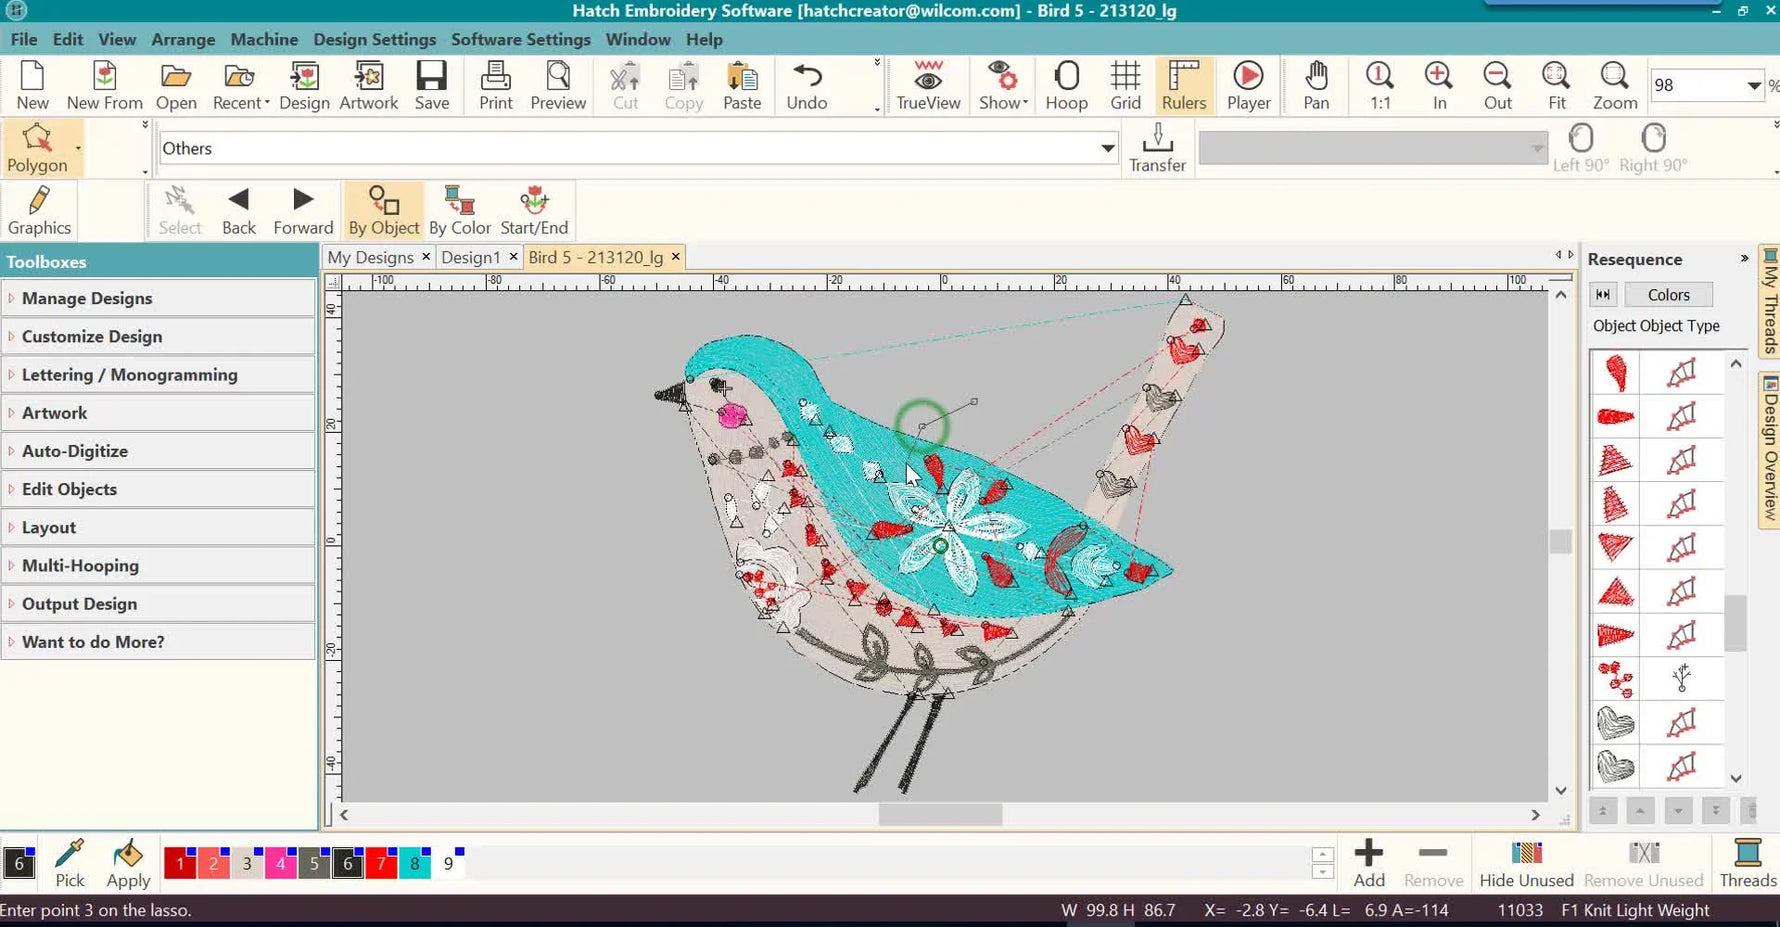Select the Polygon selection tool
Image resolution: width=1780 pixels, height=927 pixels.
tap(37, 148)
